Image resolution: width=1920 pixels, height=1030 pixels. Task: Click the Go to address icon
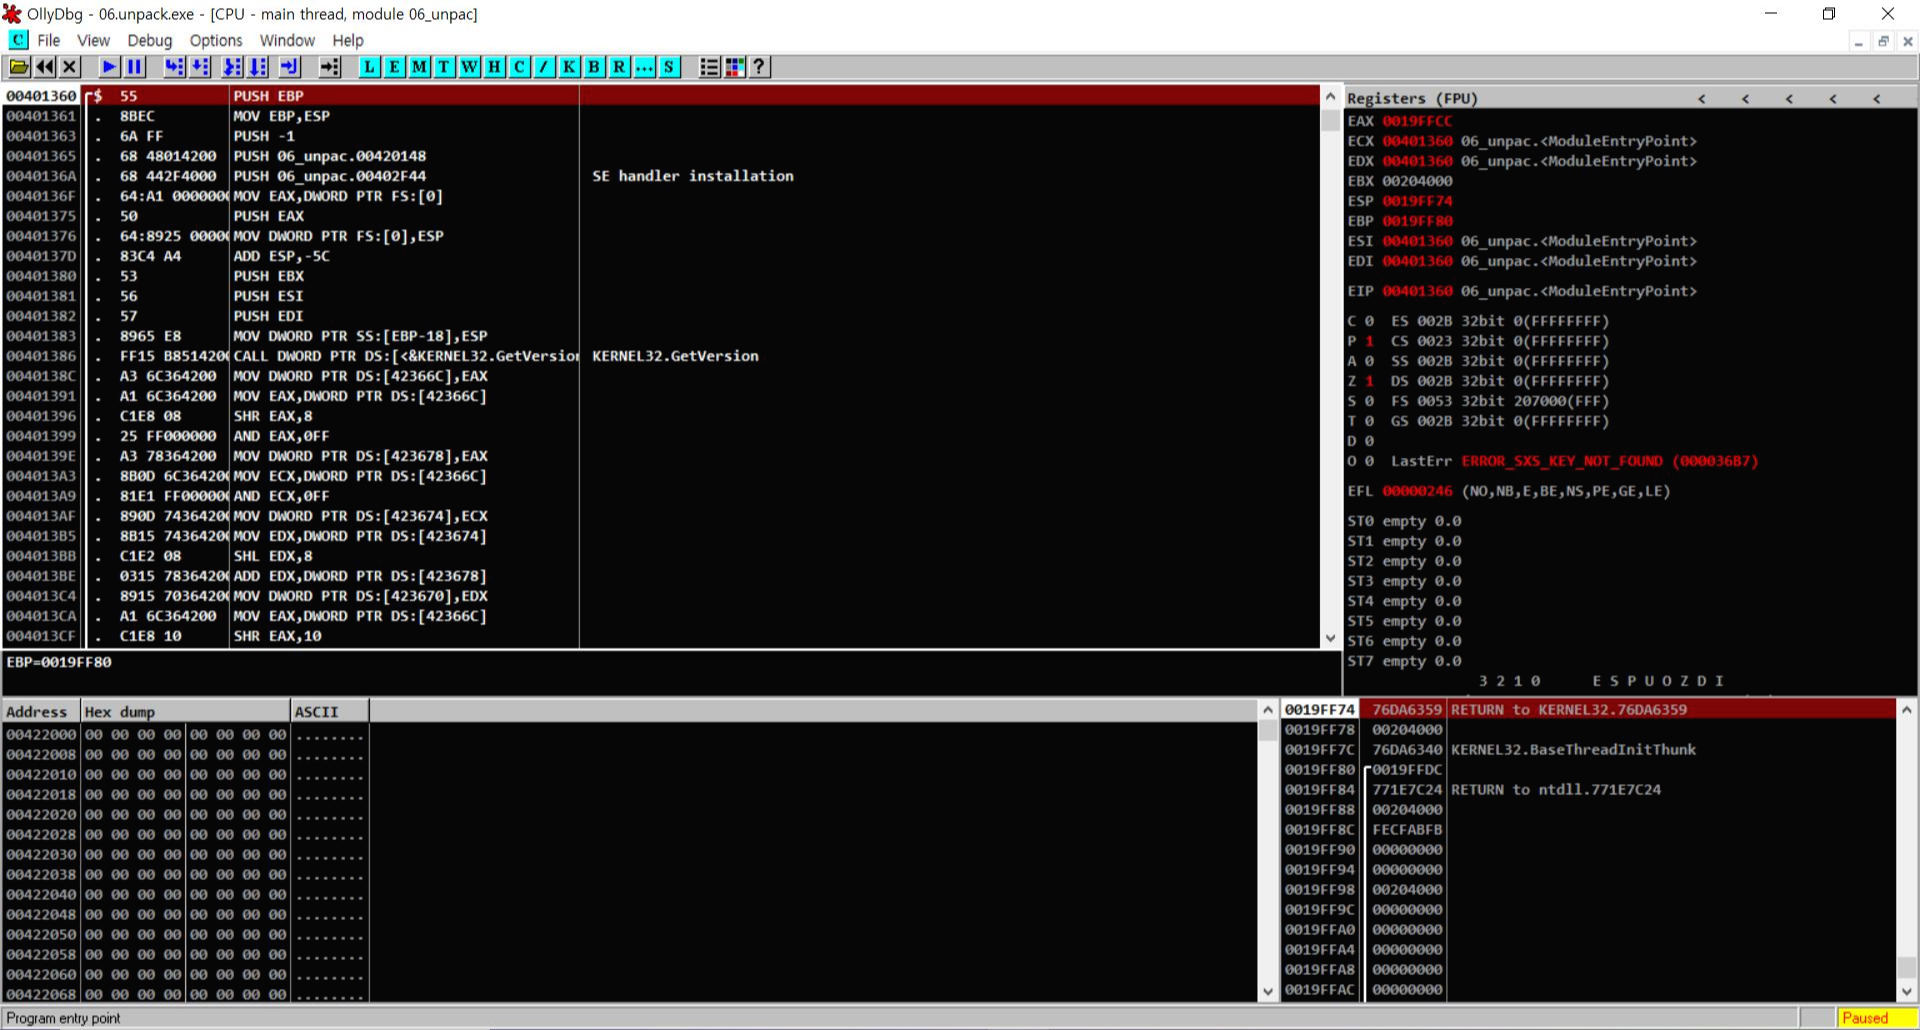point(330,67)
